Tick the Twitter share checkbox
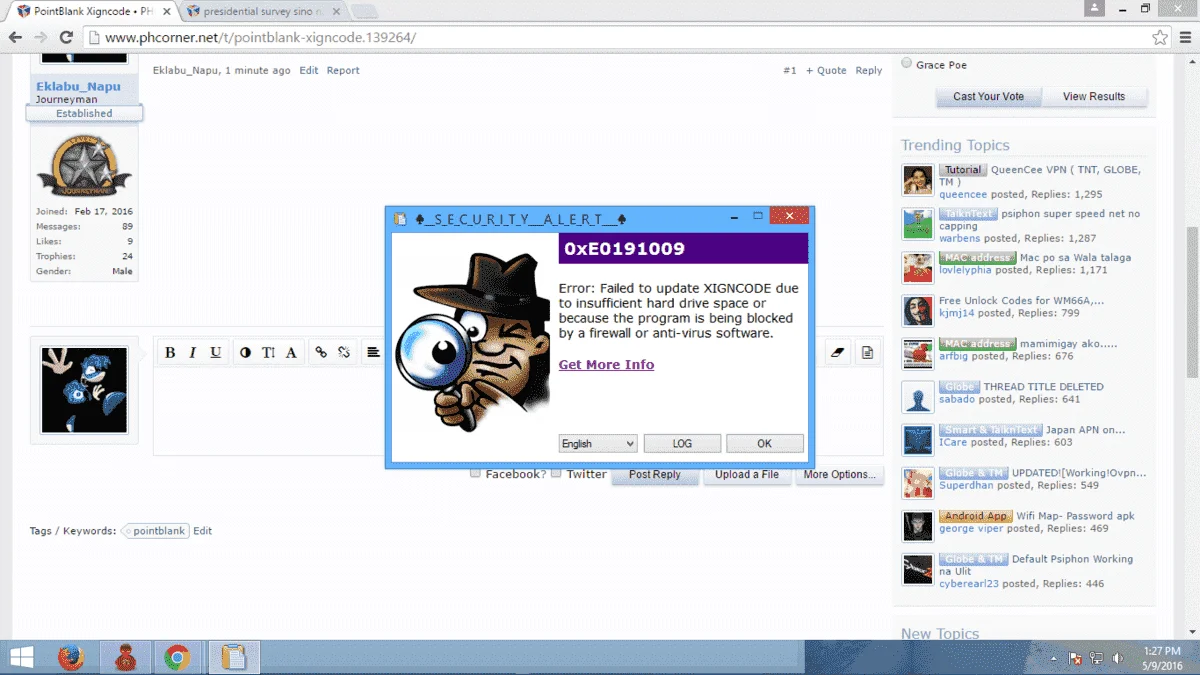 (x=556, y=473)
